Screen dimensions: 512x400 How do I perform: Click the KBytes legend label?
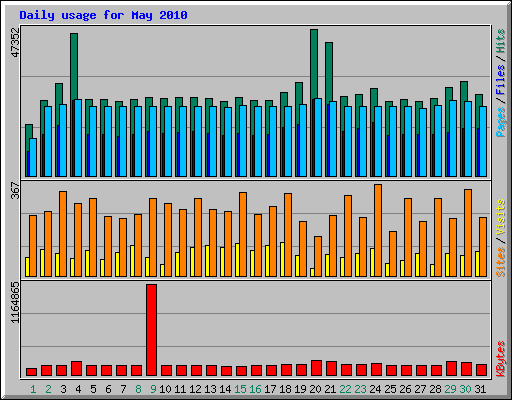tap(501, 359)
